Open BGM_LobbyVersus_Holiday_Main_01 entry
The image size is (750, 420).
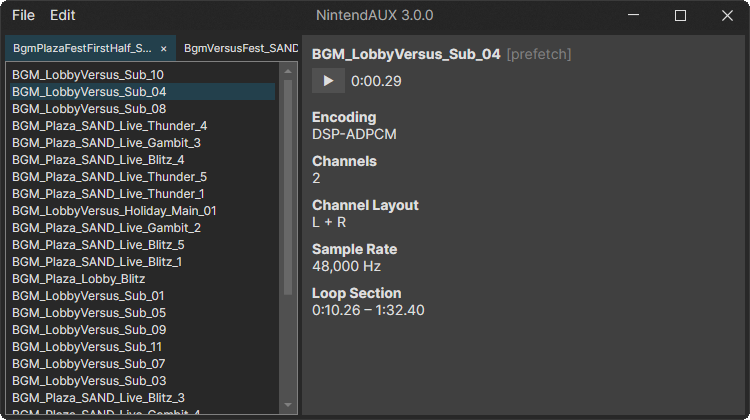coord(143,210)
